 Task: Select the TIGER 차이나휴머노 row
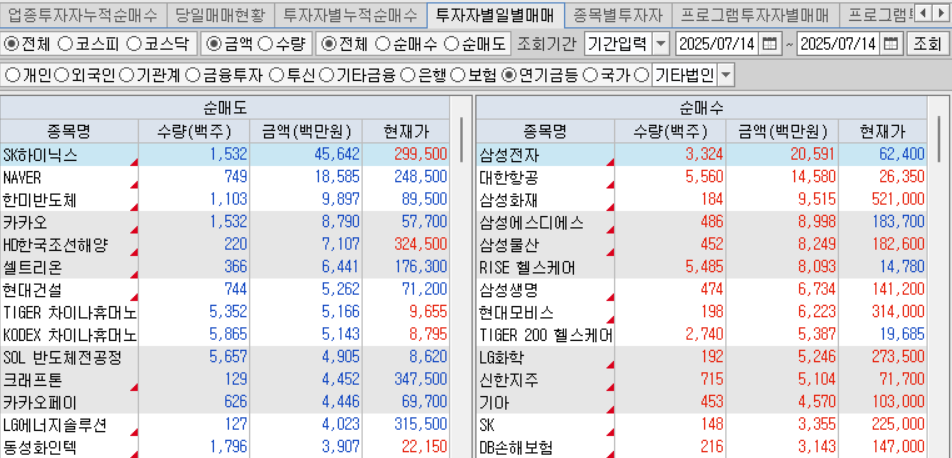click(225, 312)
